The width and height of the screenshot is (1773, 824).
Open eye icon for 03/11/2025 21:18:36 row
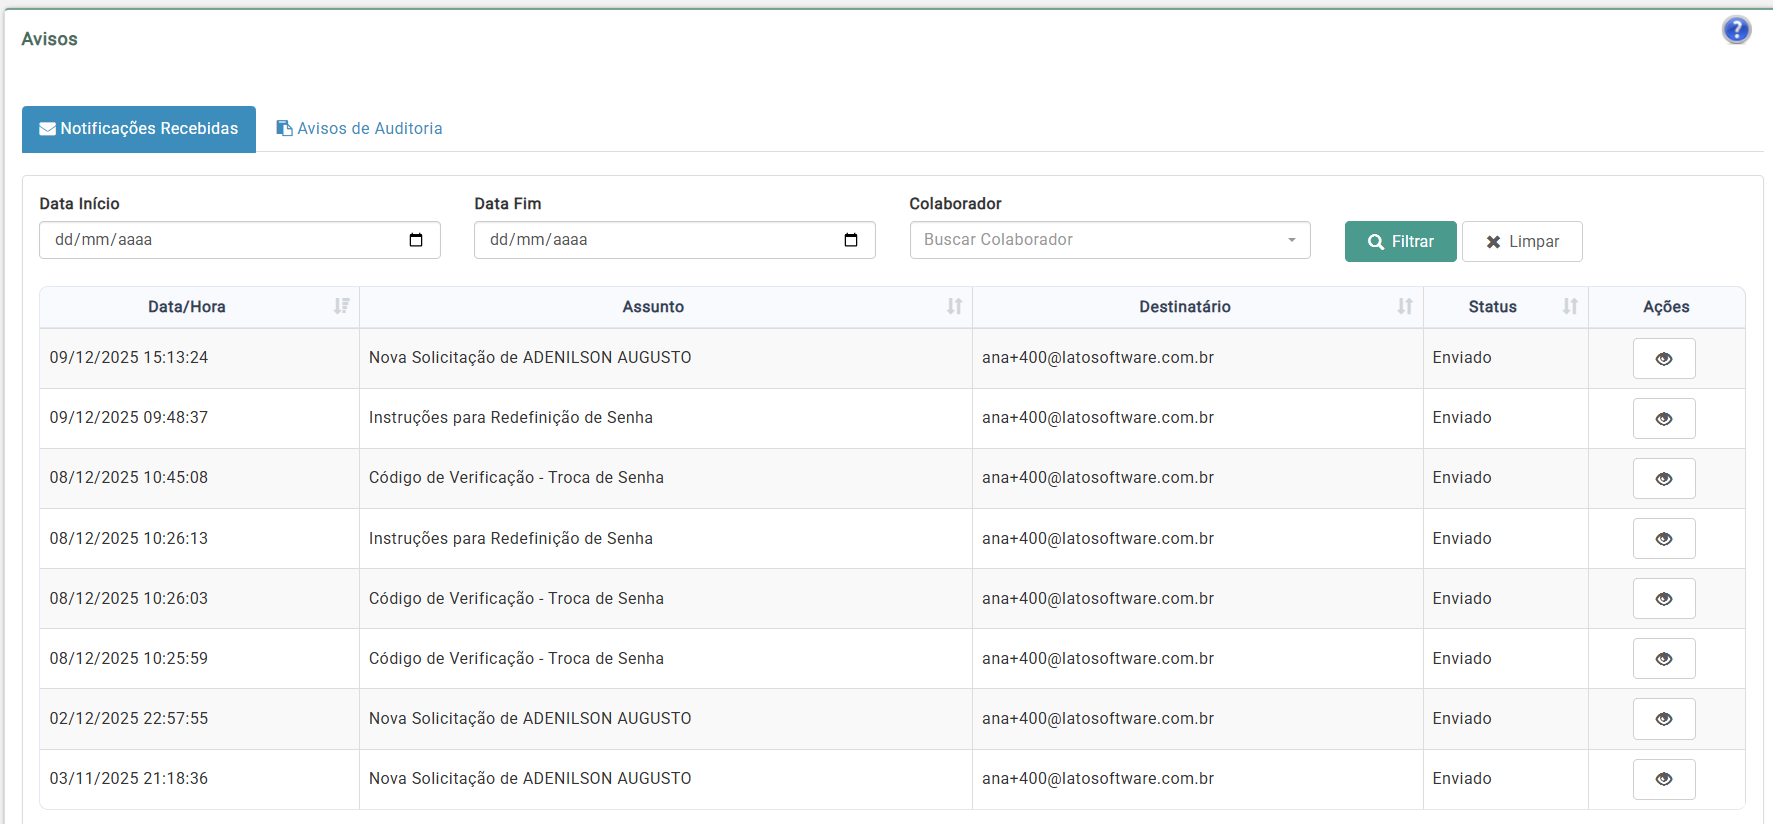click(x=1663, y=779)
